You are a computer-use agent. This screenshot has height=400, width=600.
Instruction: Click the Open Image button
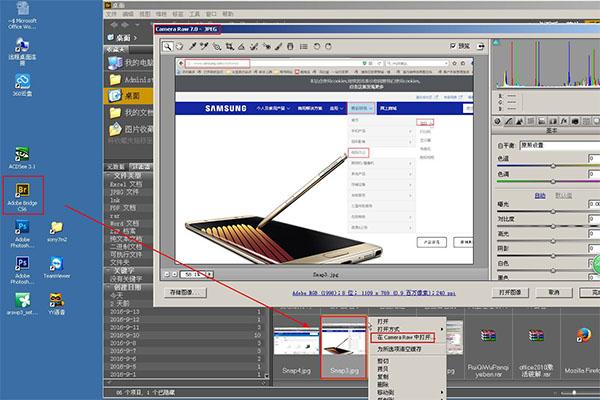510,292
